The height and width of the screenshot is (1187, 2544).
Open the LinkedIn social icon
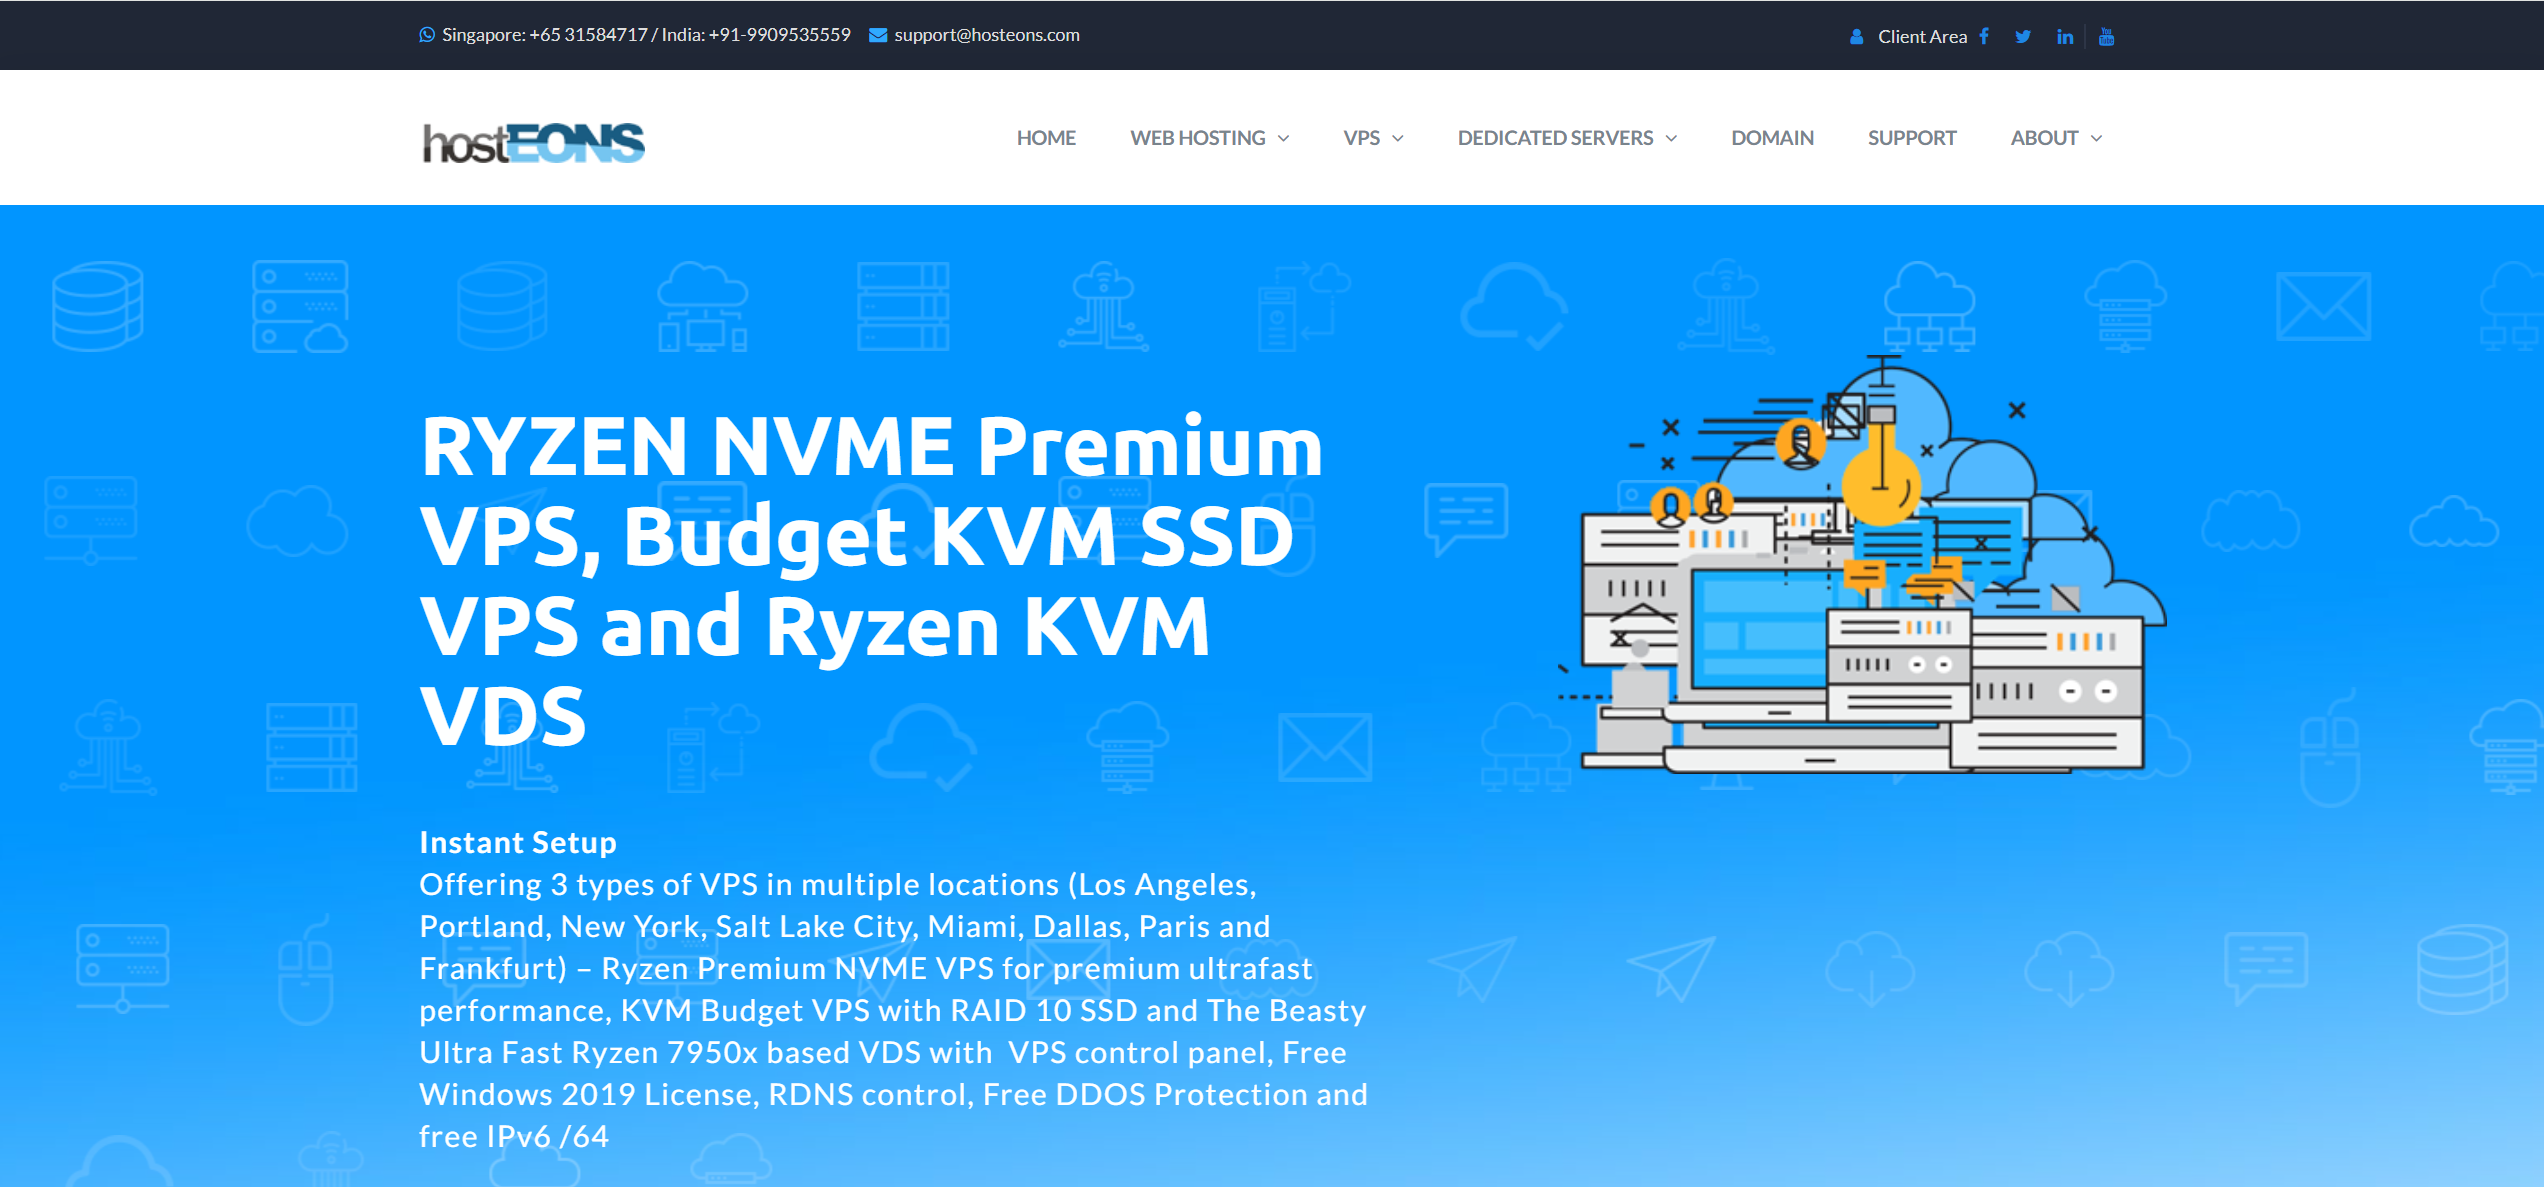[x=2065, y=37]
